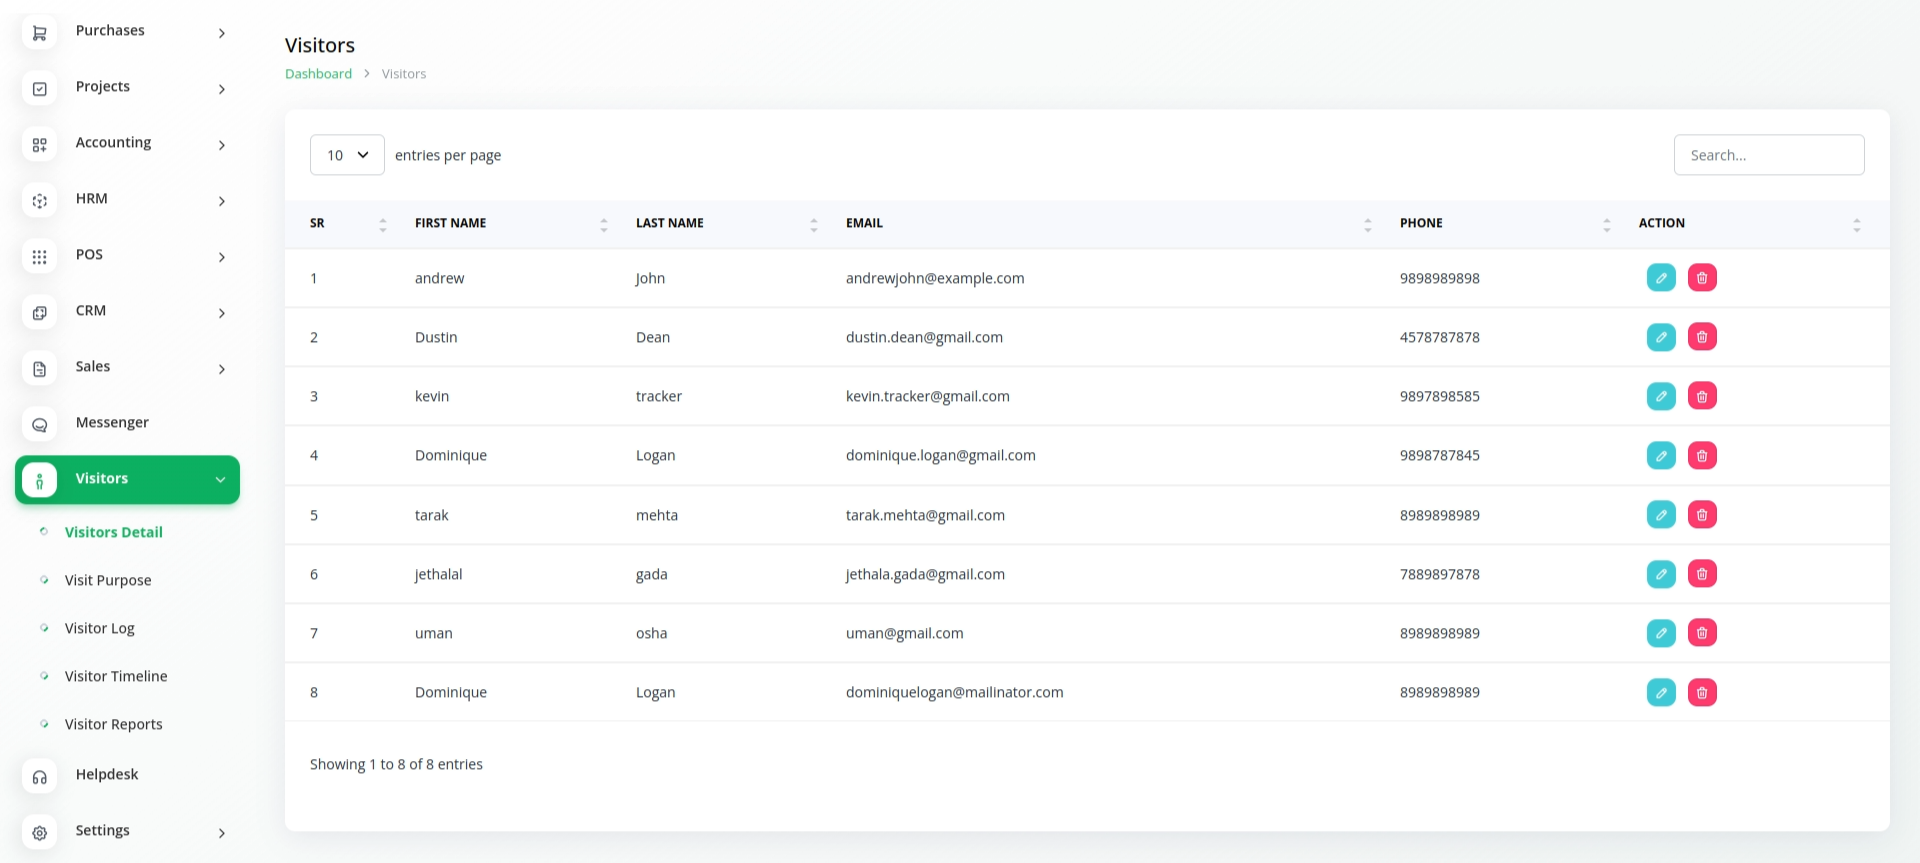Delete visitor tarak mehta

(1702, 515)
